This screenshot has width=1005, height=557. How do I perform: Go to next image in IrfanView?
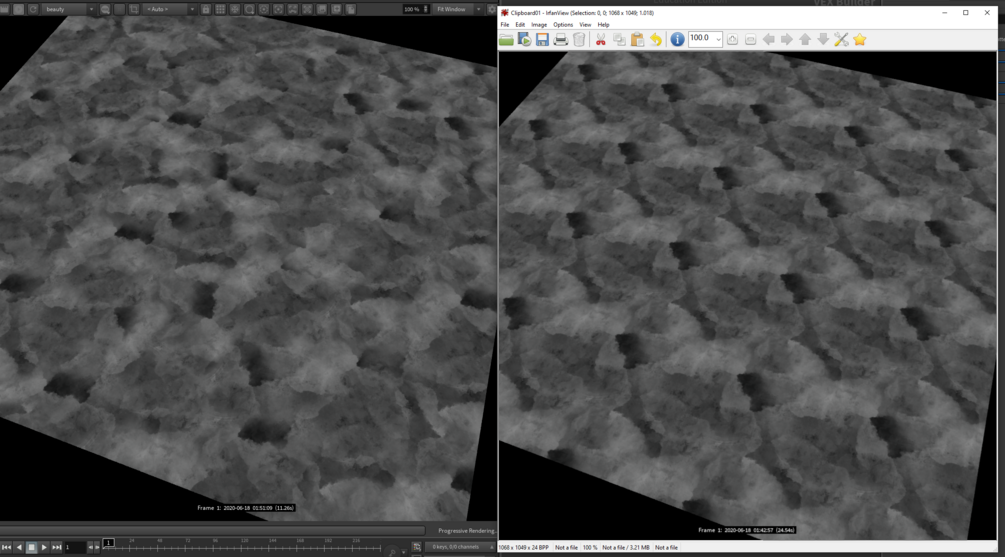[x=786, y=40]
